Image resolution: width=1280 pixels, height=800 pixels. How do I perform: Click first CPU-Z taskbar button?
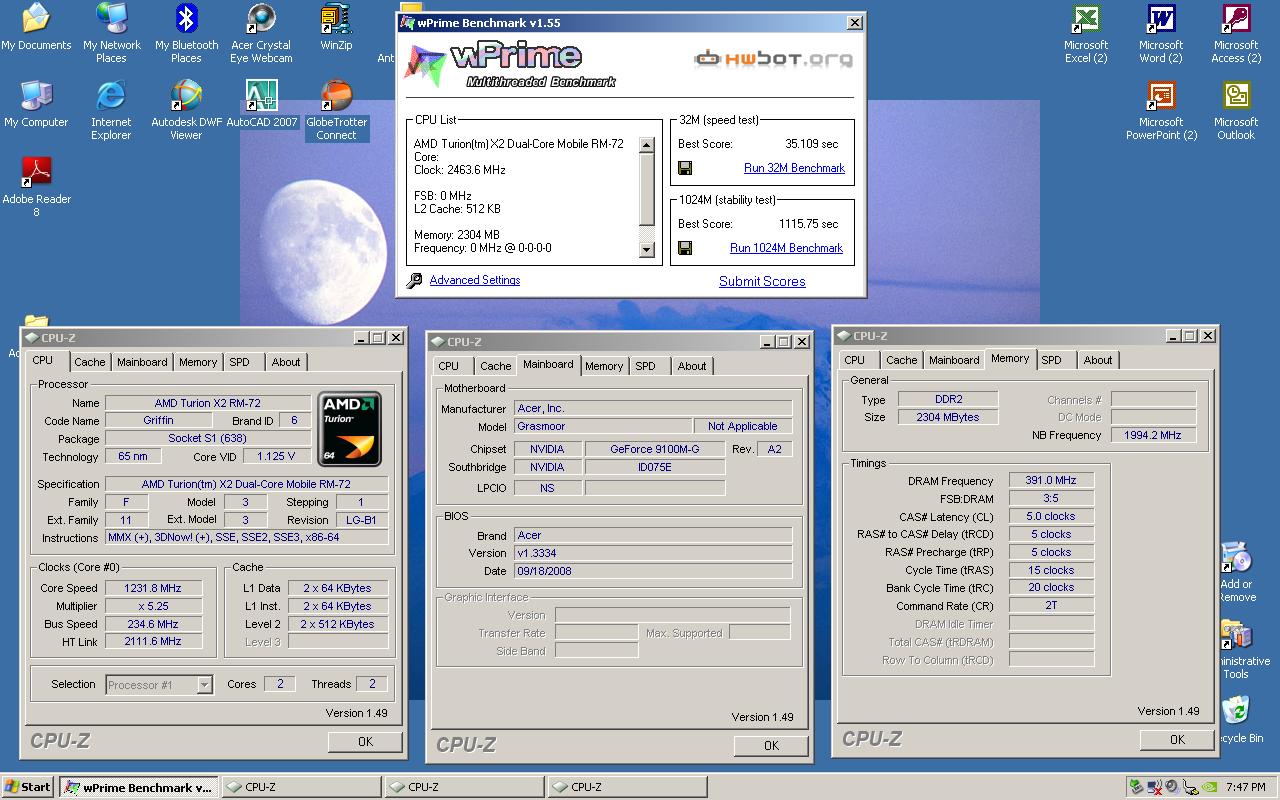[300, 787]
